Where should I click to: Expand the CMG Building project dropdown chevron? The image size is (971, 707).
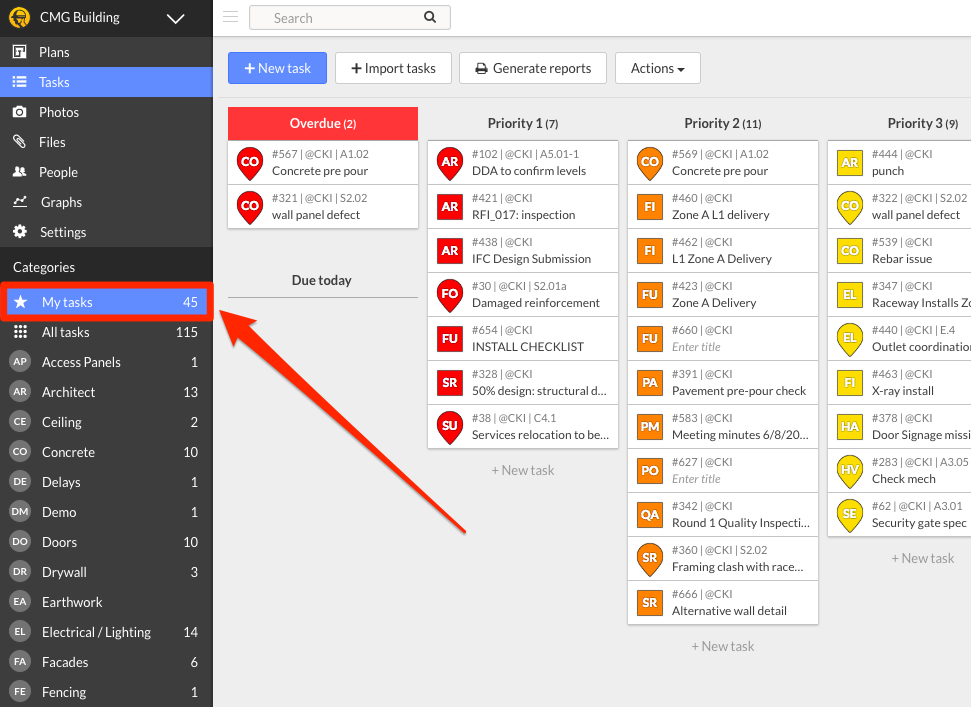176,19
